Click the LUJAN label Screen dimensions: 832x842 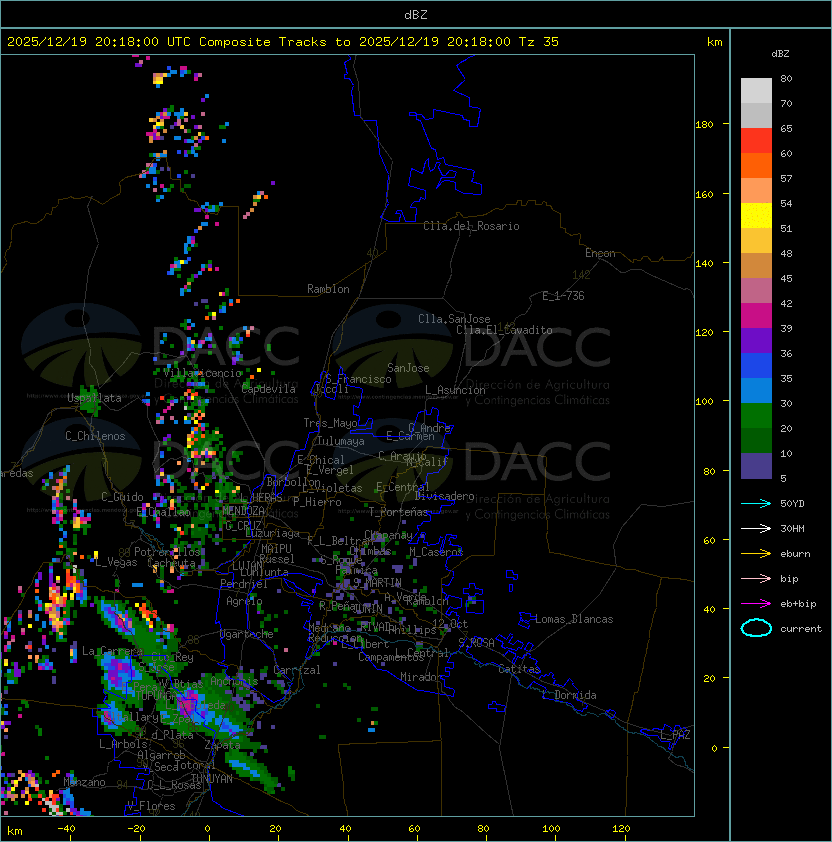248,566
